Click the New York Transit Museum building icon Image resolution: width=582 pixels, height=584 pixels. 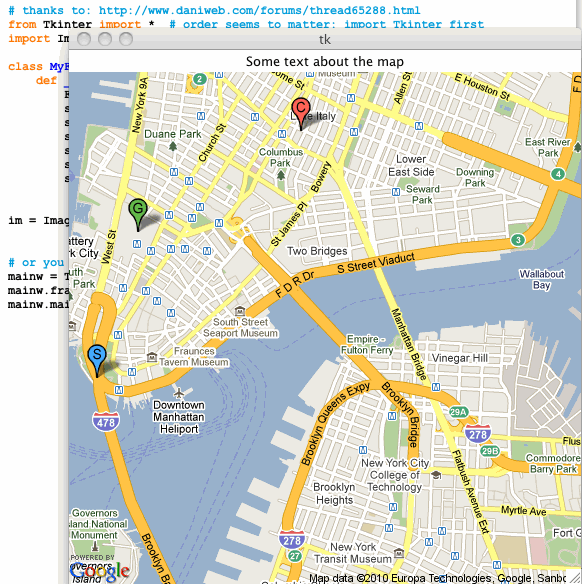tap(399, 553)
